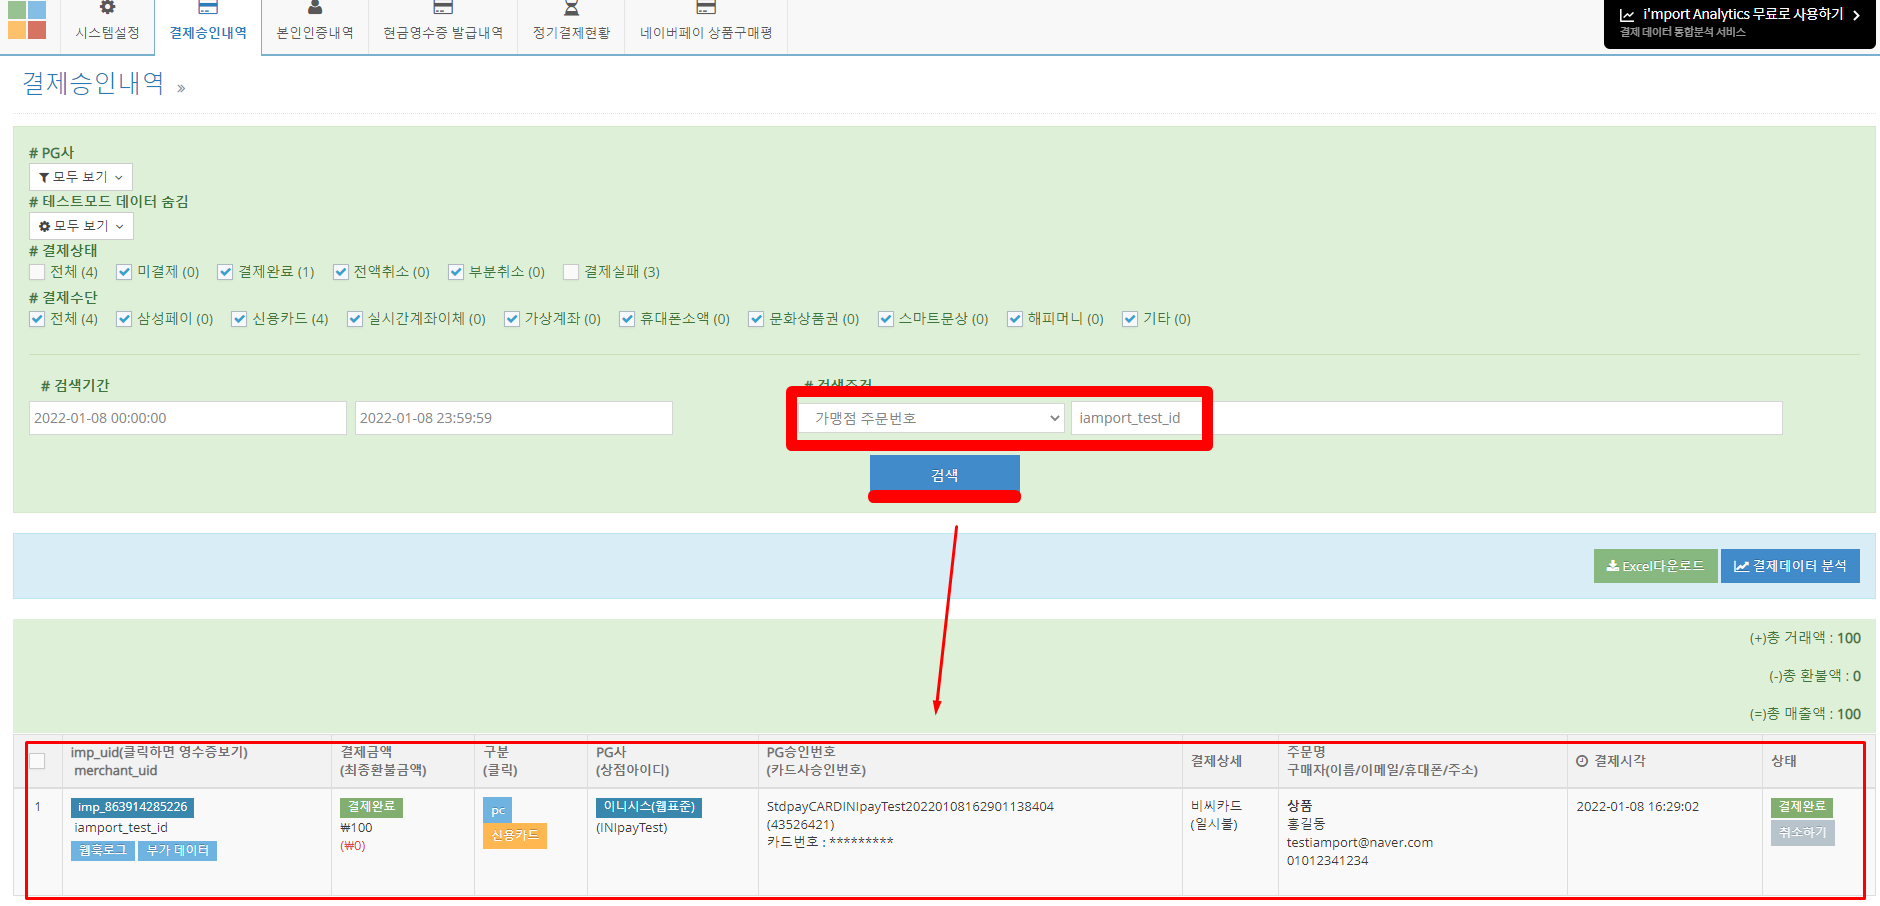Toggle the 문화상품권 (0) checkbox
Viewport: 1880px width, 906px height.
point(756,319)
